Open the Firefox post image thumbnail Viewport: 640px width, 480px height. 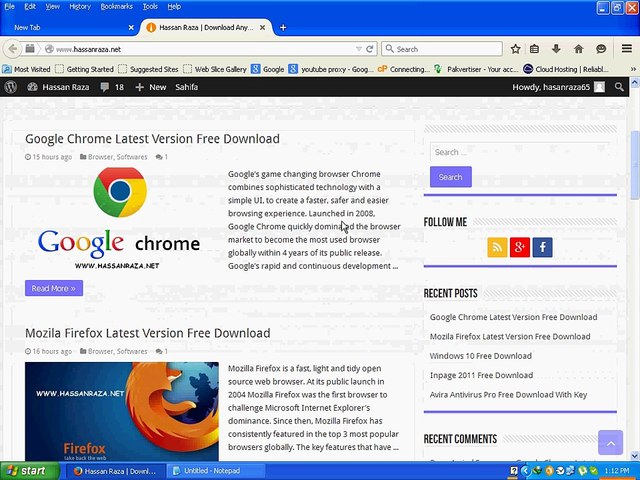pyautogui.click(x=122, y=411)
